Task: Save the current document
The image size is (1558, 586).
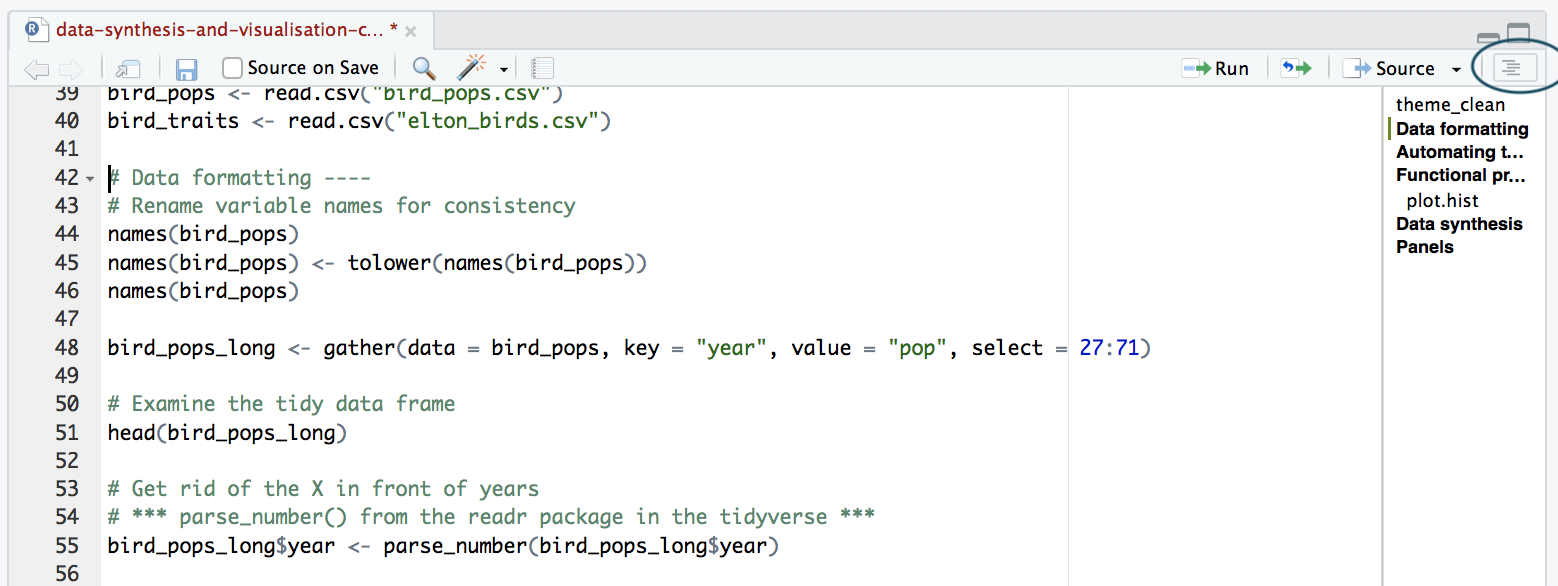Action: click(186, 69)
